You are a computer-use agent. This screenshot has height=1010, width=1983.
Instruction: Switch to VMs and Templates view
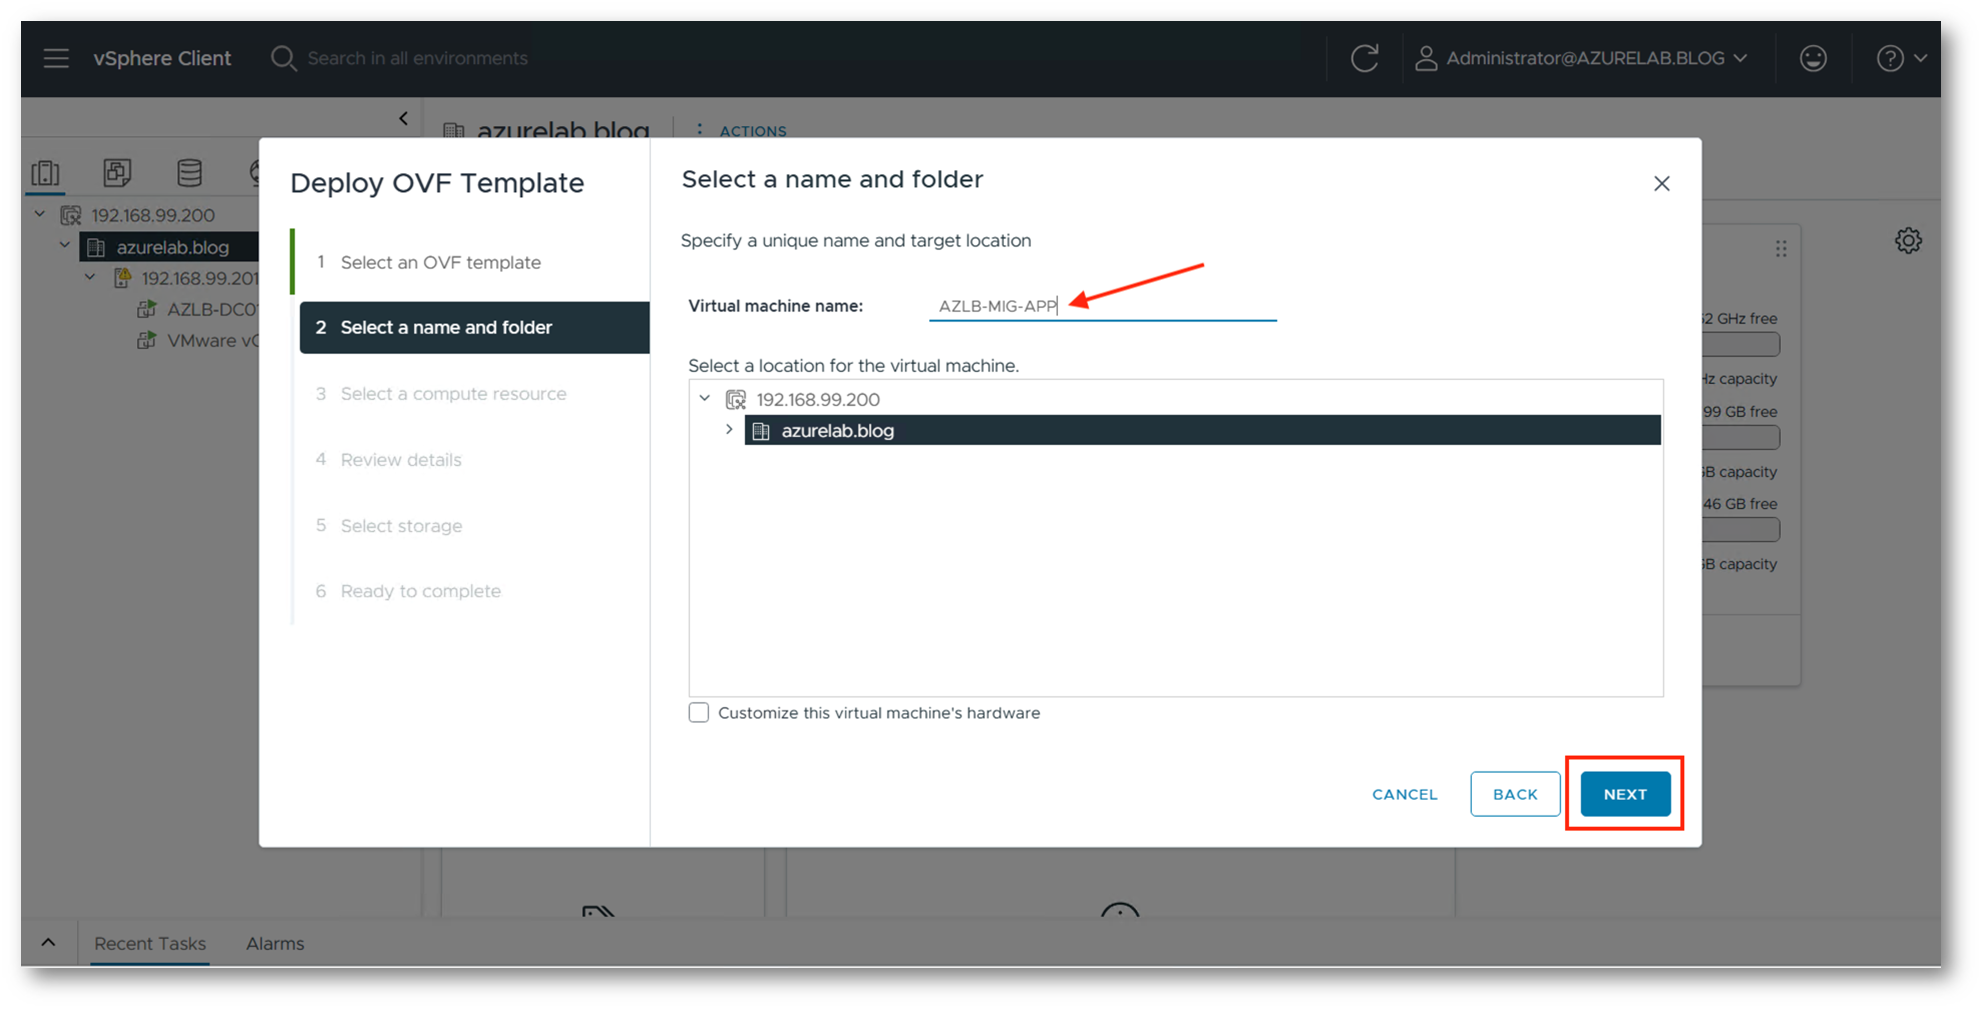point(117,173)
